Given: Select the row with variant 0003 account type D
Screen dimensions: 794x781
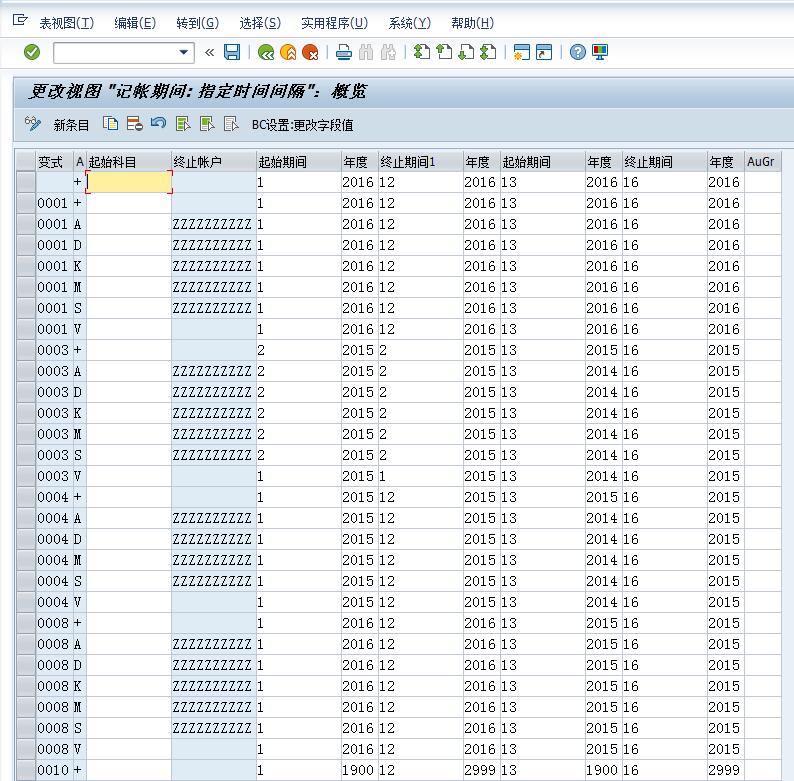Looking at the screenshot, I should [25, 392].
